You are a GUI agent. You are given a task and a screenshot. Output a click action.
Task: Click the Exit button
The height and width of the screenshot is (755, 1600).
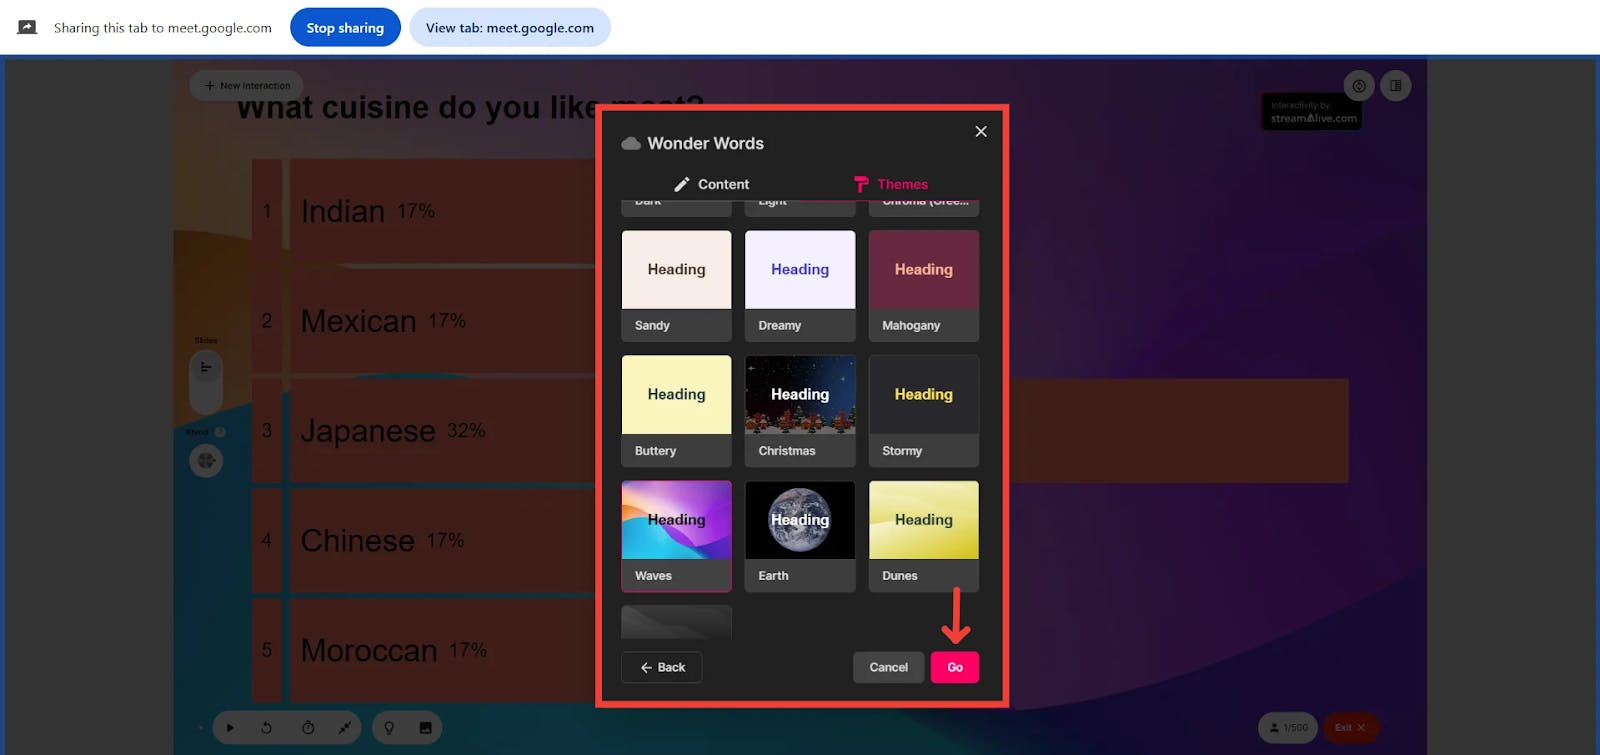[1350, 728]
